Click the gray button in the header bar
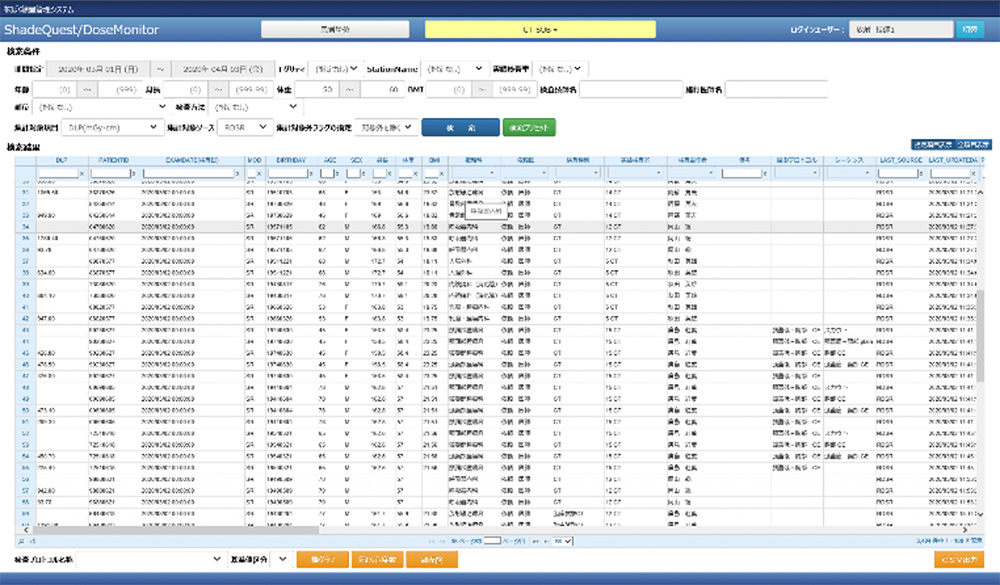The image size is (1000, 585). coord(335,29)
